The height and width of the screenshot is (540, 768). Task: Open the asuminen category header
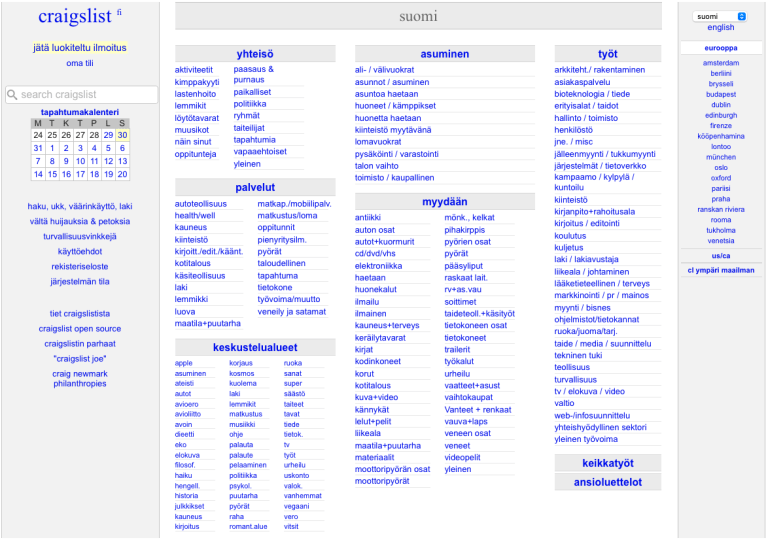point(445,54)
